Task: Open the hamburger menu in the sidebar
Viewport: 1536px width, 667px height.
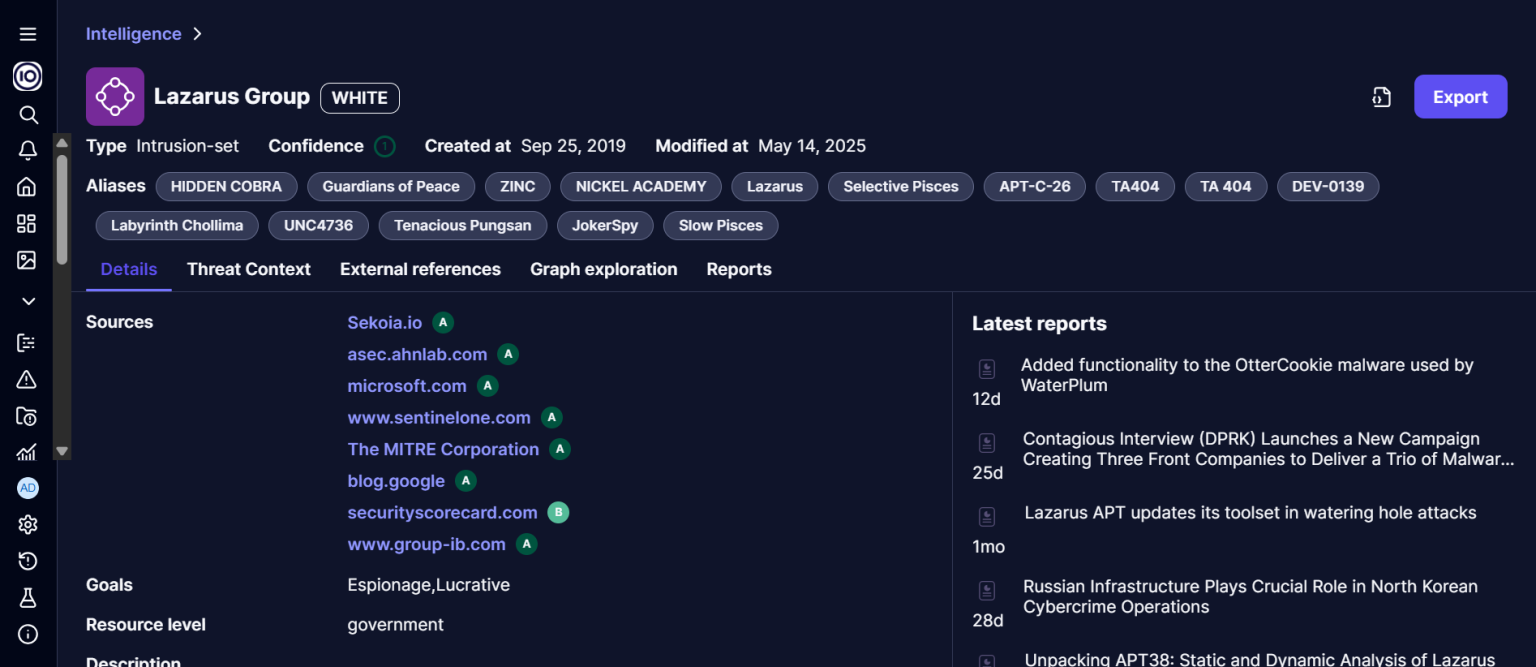Action: pyautogui.click(x=28, y=34)
